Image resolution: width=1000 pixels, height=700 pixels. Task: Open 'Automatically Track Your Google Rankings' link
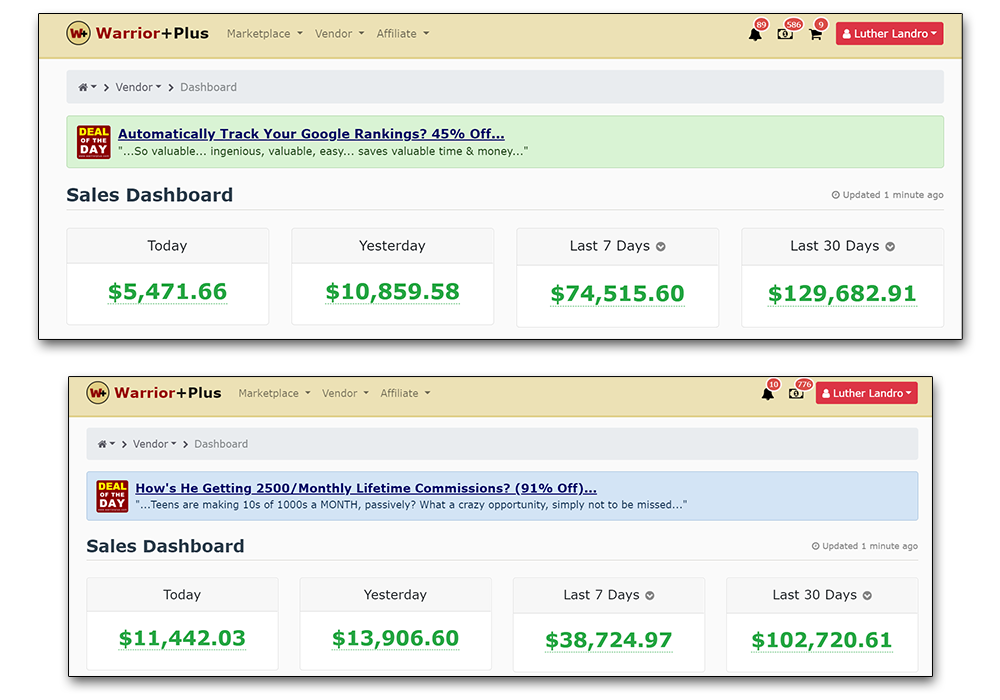click(x=311, y=134)
